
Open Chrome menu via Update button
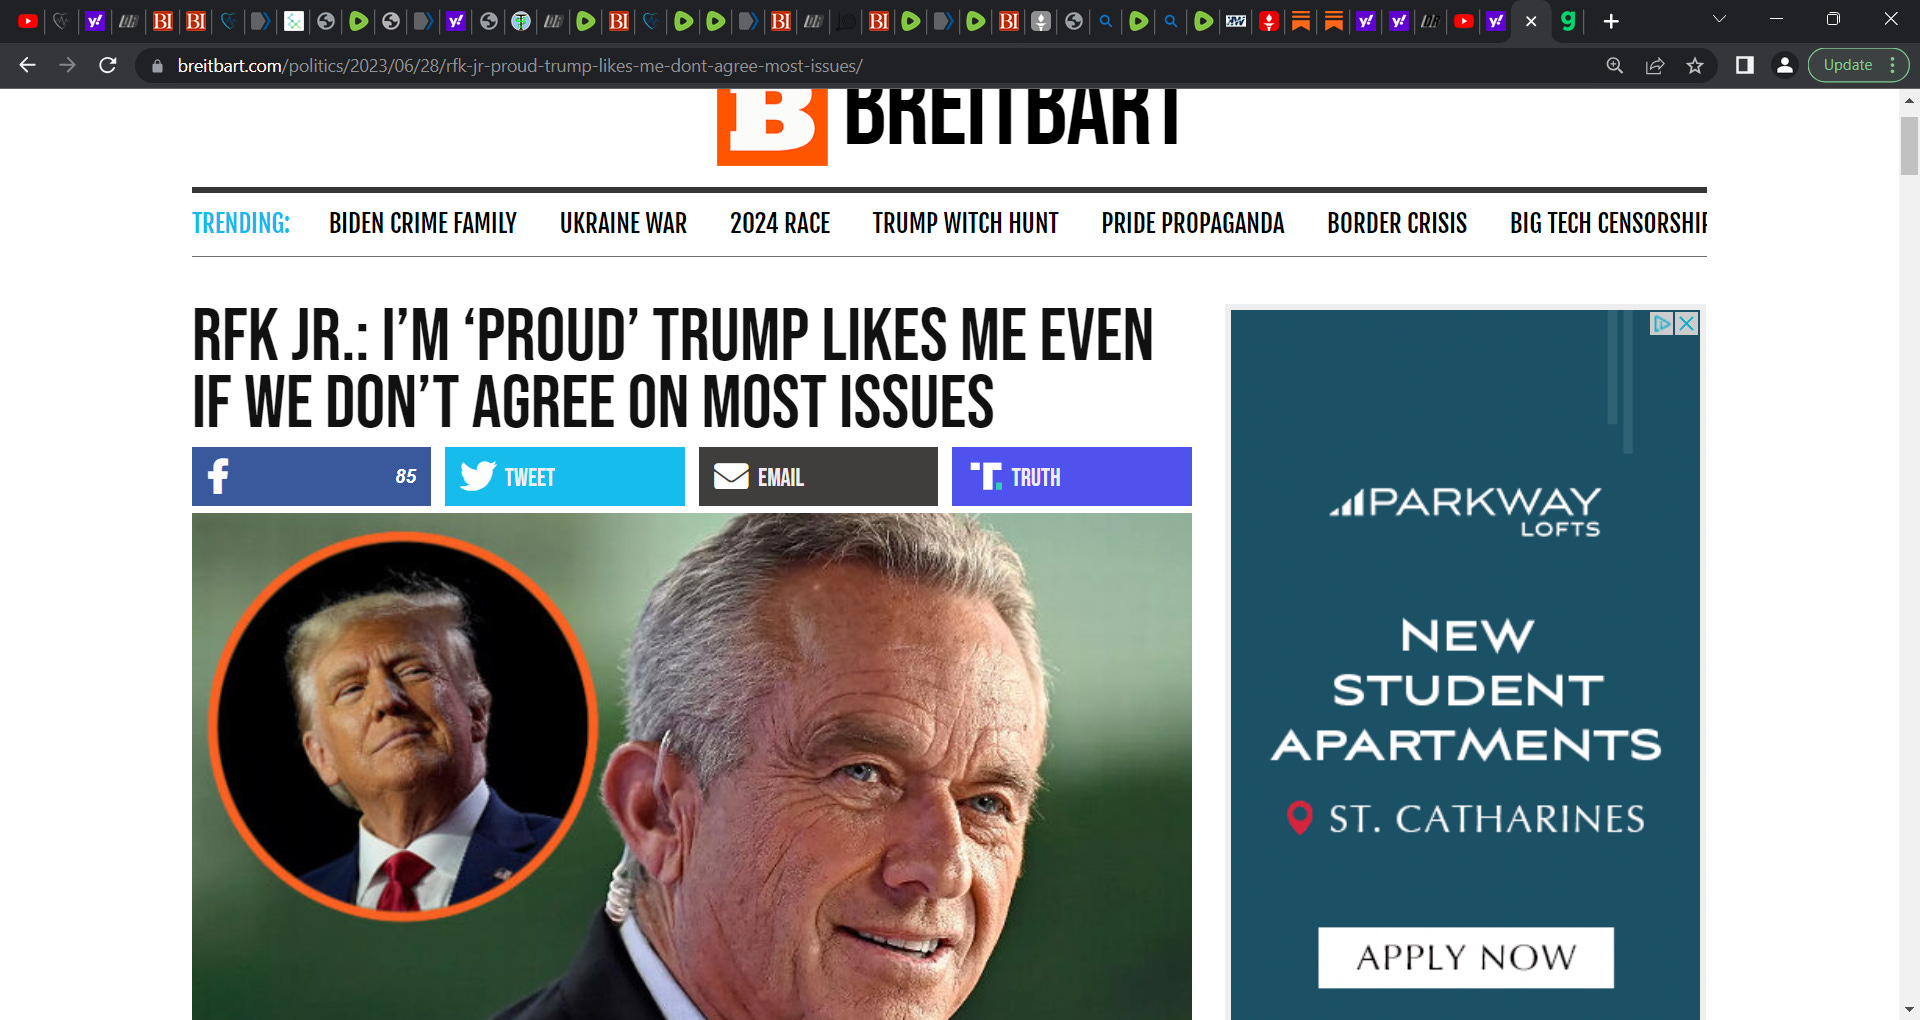point(1858,65)
